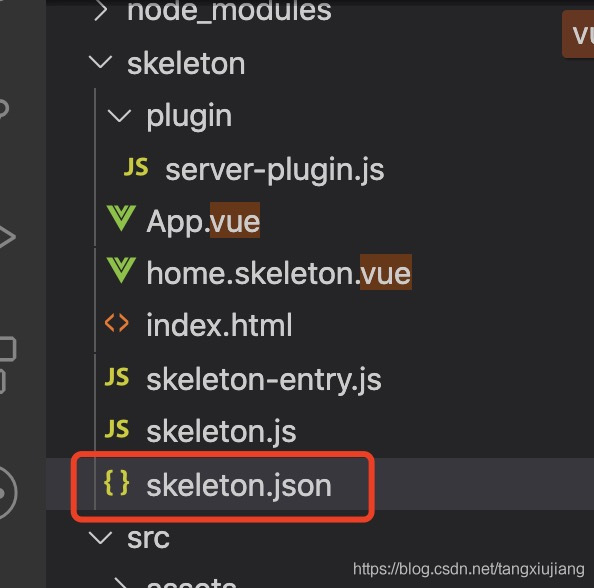Click the orange HTML brackets icon for index.html
This screenshot has height=588, width=594.
pyautogui.click(x=117, y=323)
